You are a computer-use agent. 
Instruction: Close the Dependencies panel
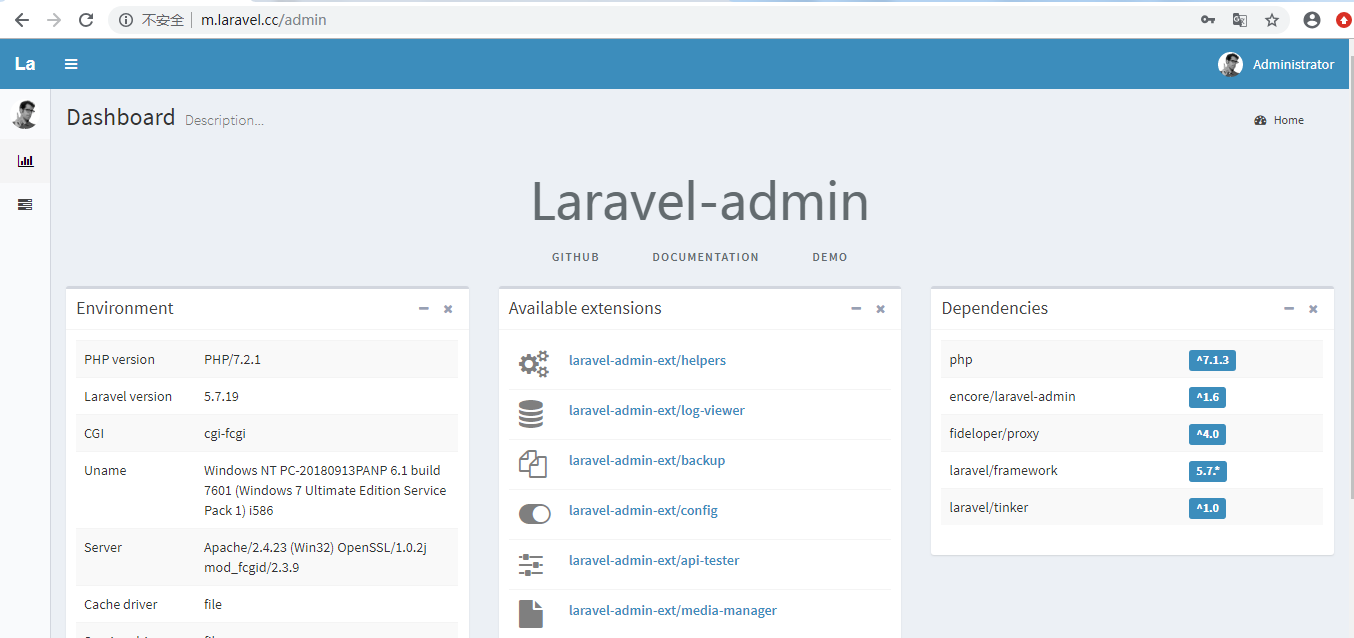pos(1313,309)
